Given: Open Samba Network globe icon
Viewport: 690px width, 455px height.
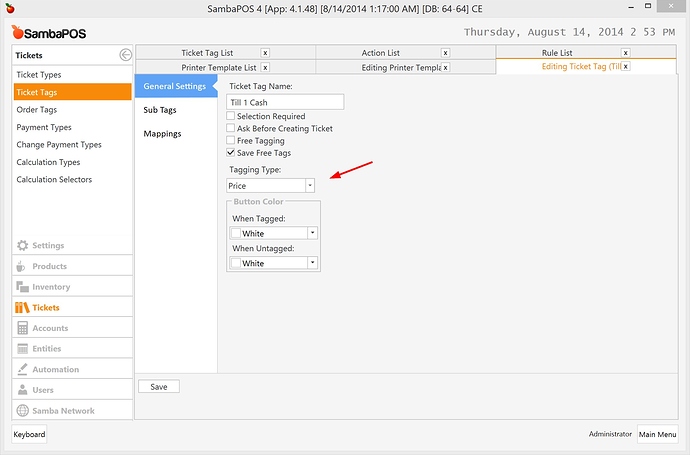Looking at the screenshot, I should coord(22,411).
